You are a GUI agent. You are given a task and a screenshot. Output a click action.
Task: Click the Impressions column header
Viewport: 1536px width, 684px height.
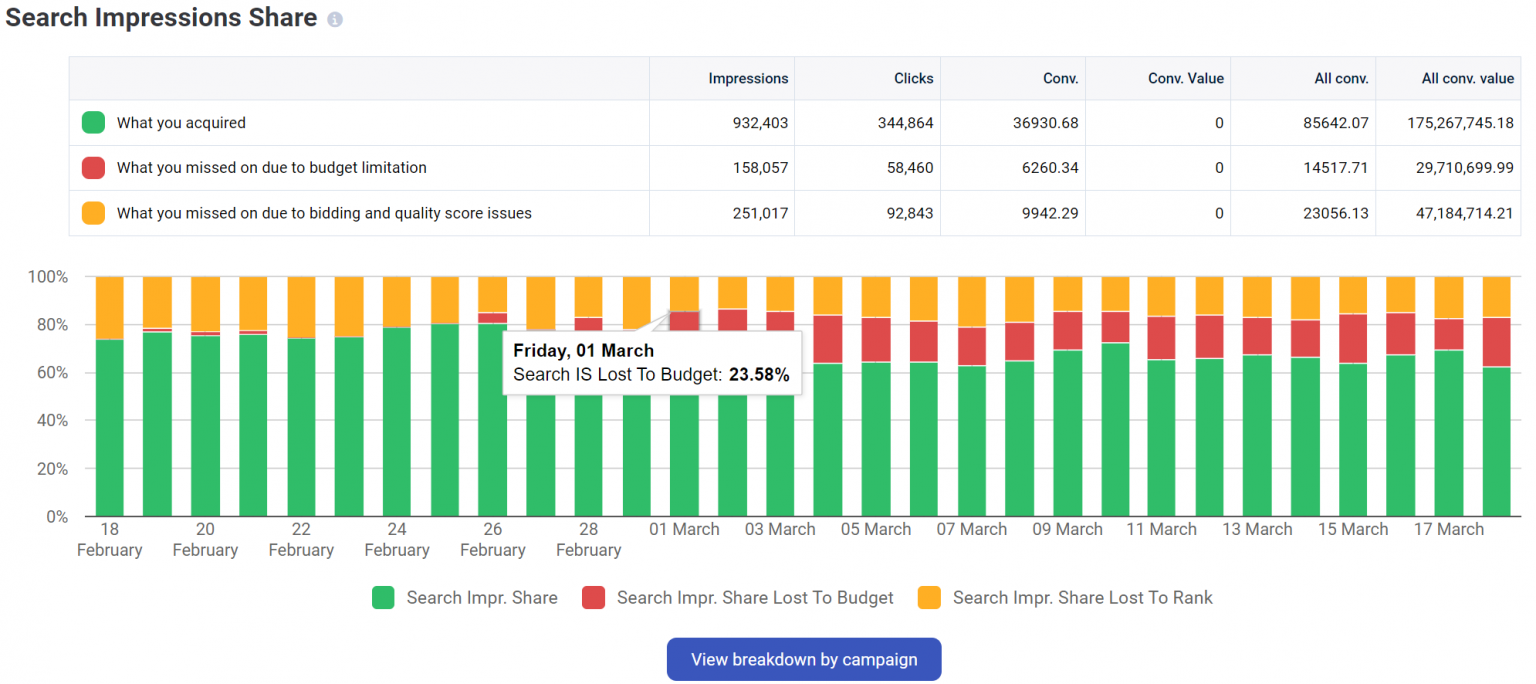click(x=750, y=78)
